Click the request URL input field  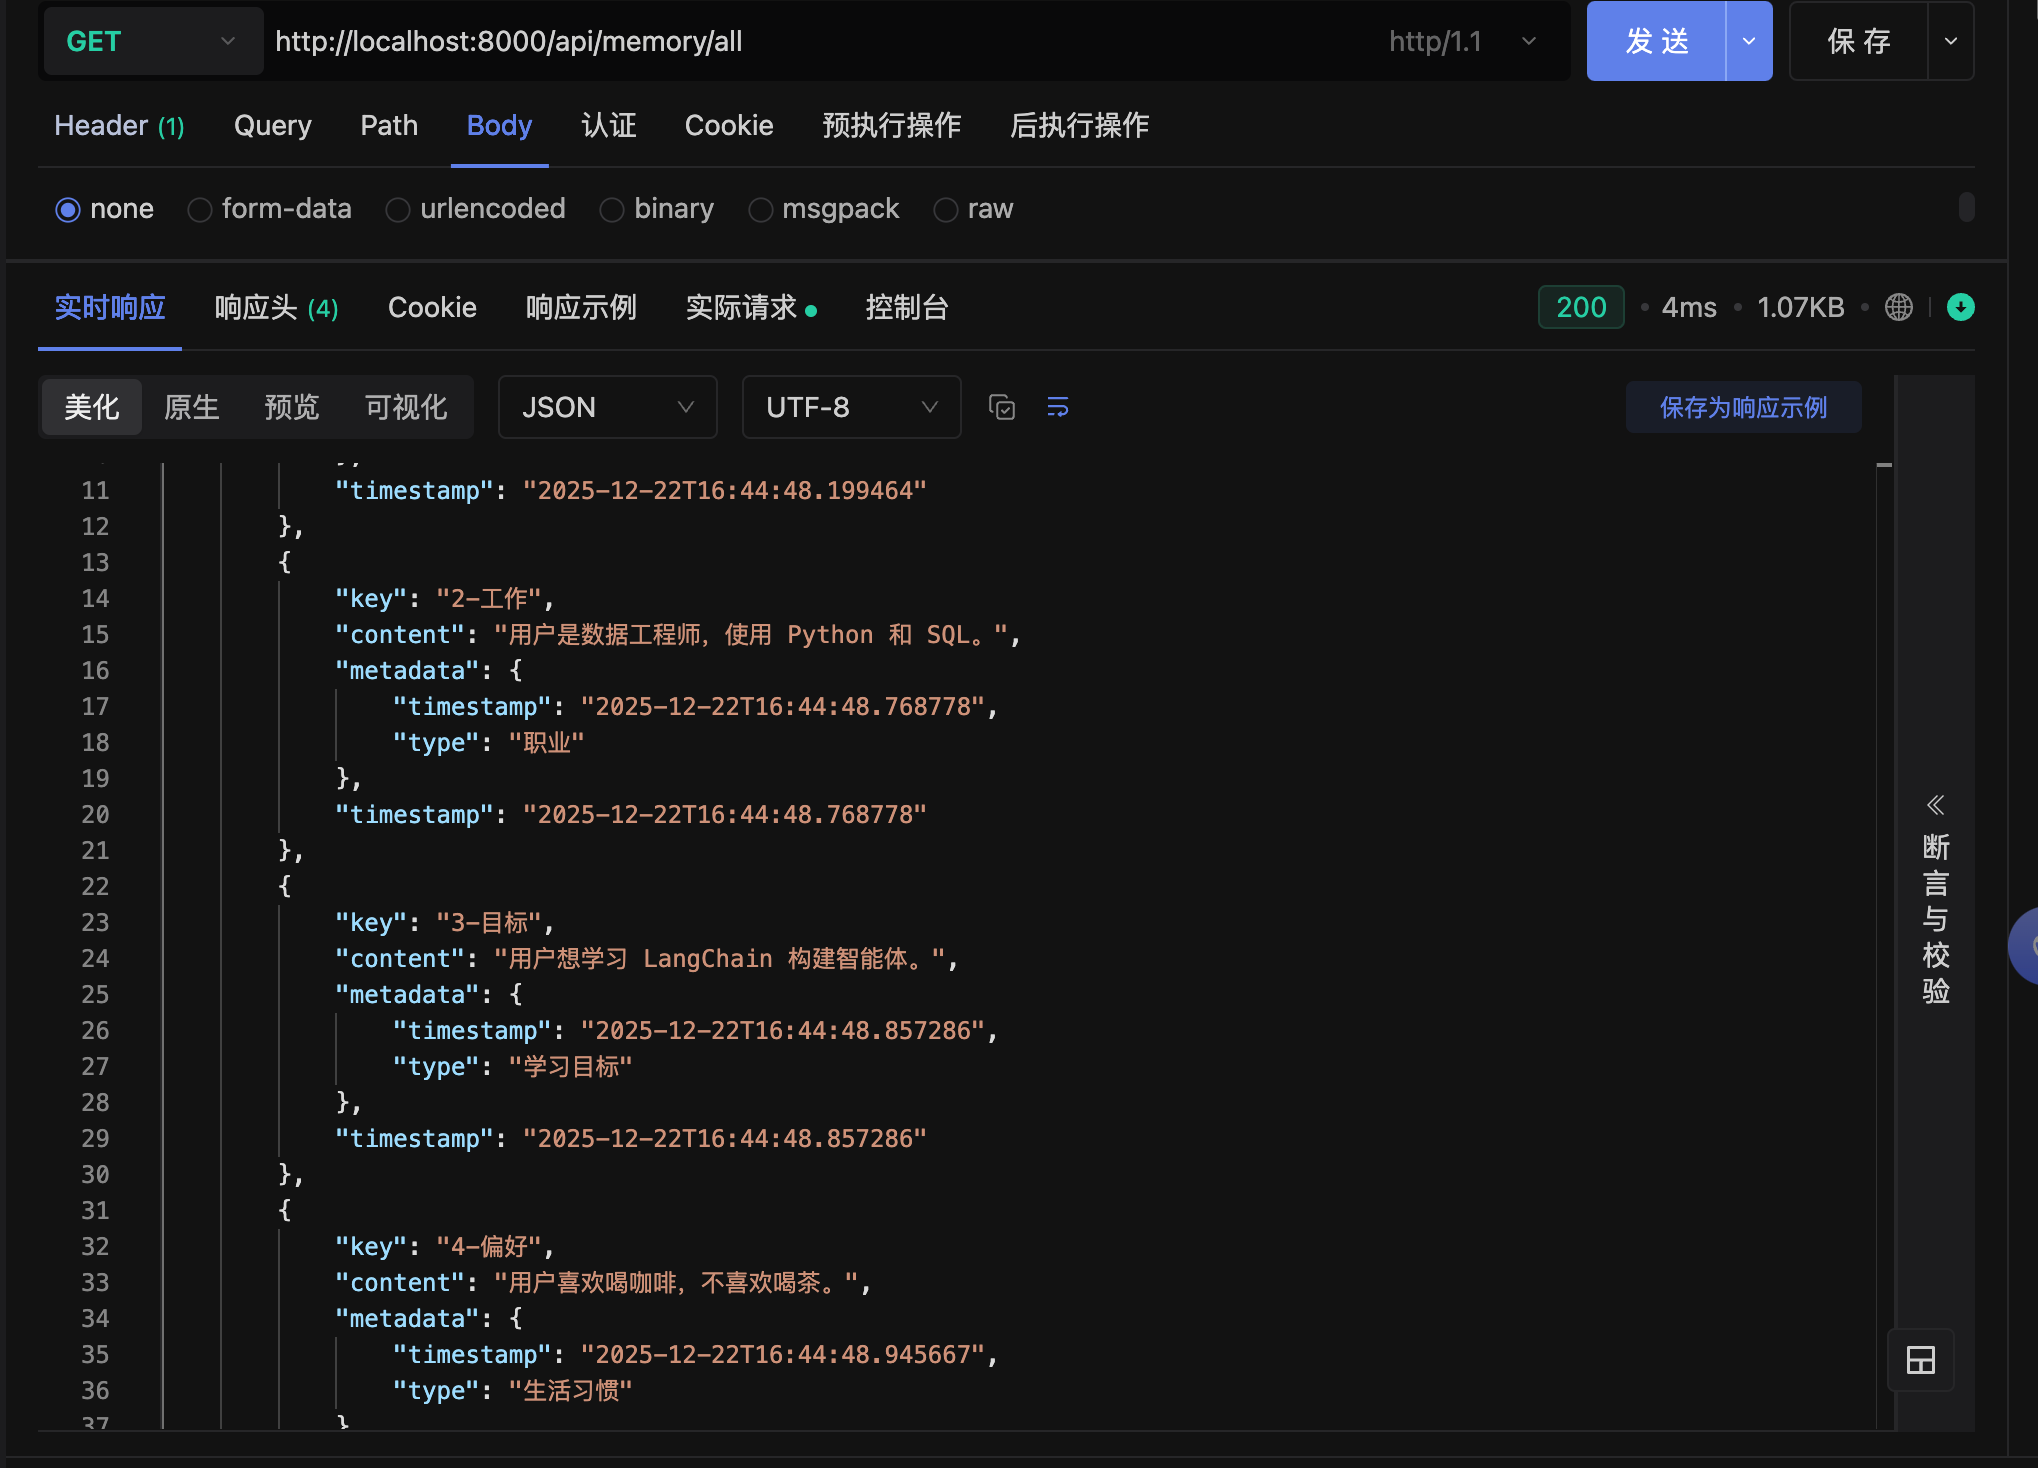coord(800,41)
